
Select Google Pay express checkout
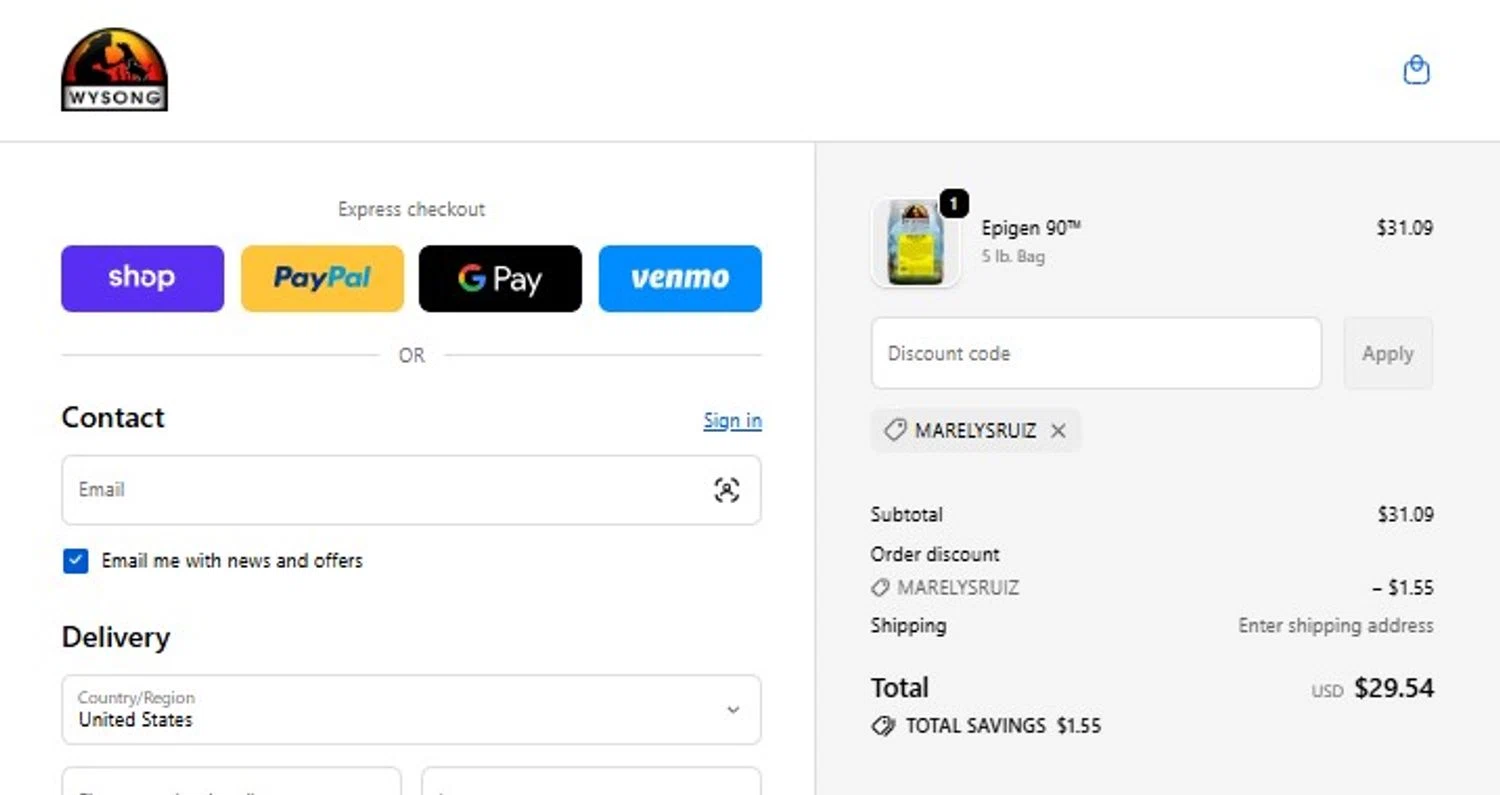click(x=500, y=278)
